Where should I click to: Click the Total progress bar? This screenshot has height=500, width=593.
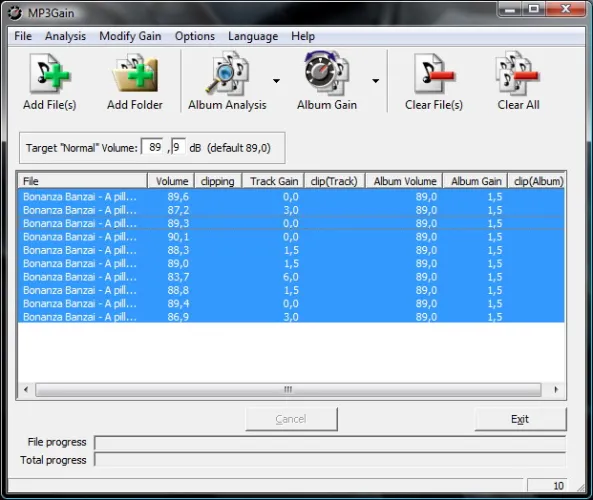coord(330,460)
